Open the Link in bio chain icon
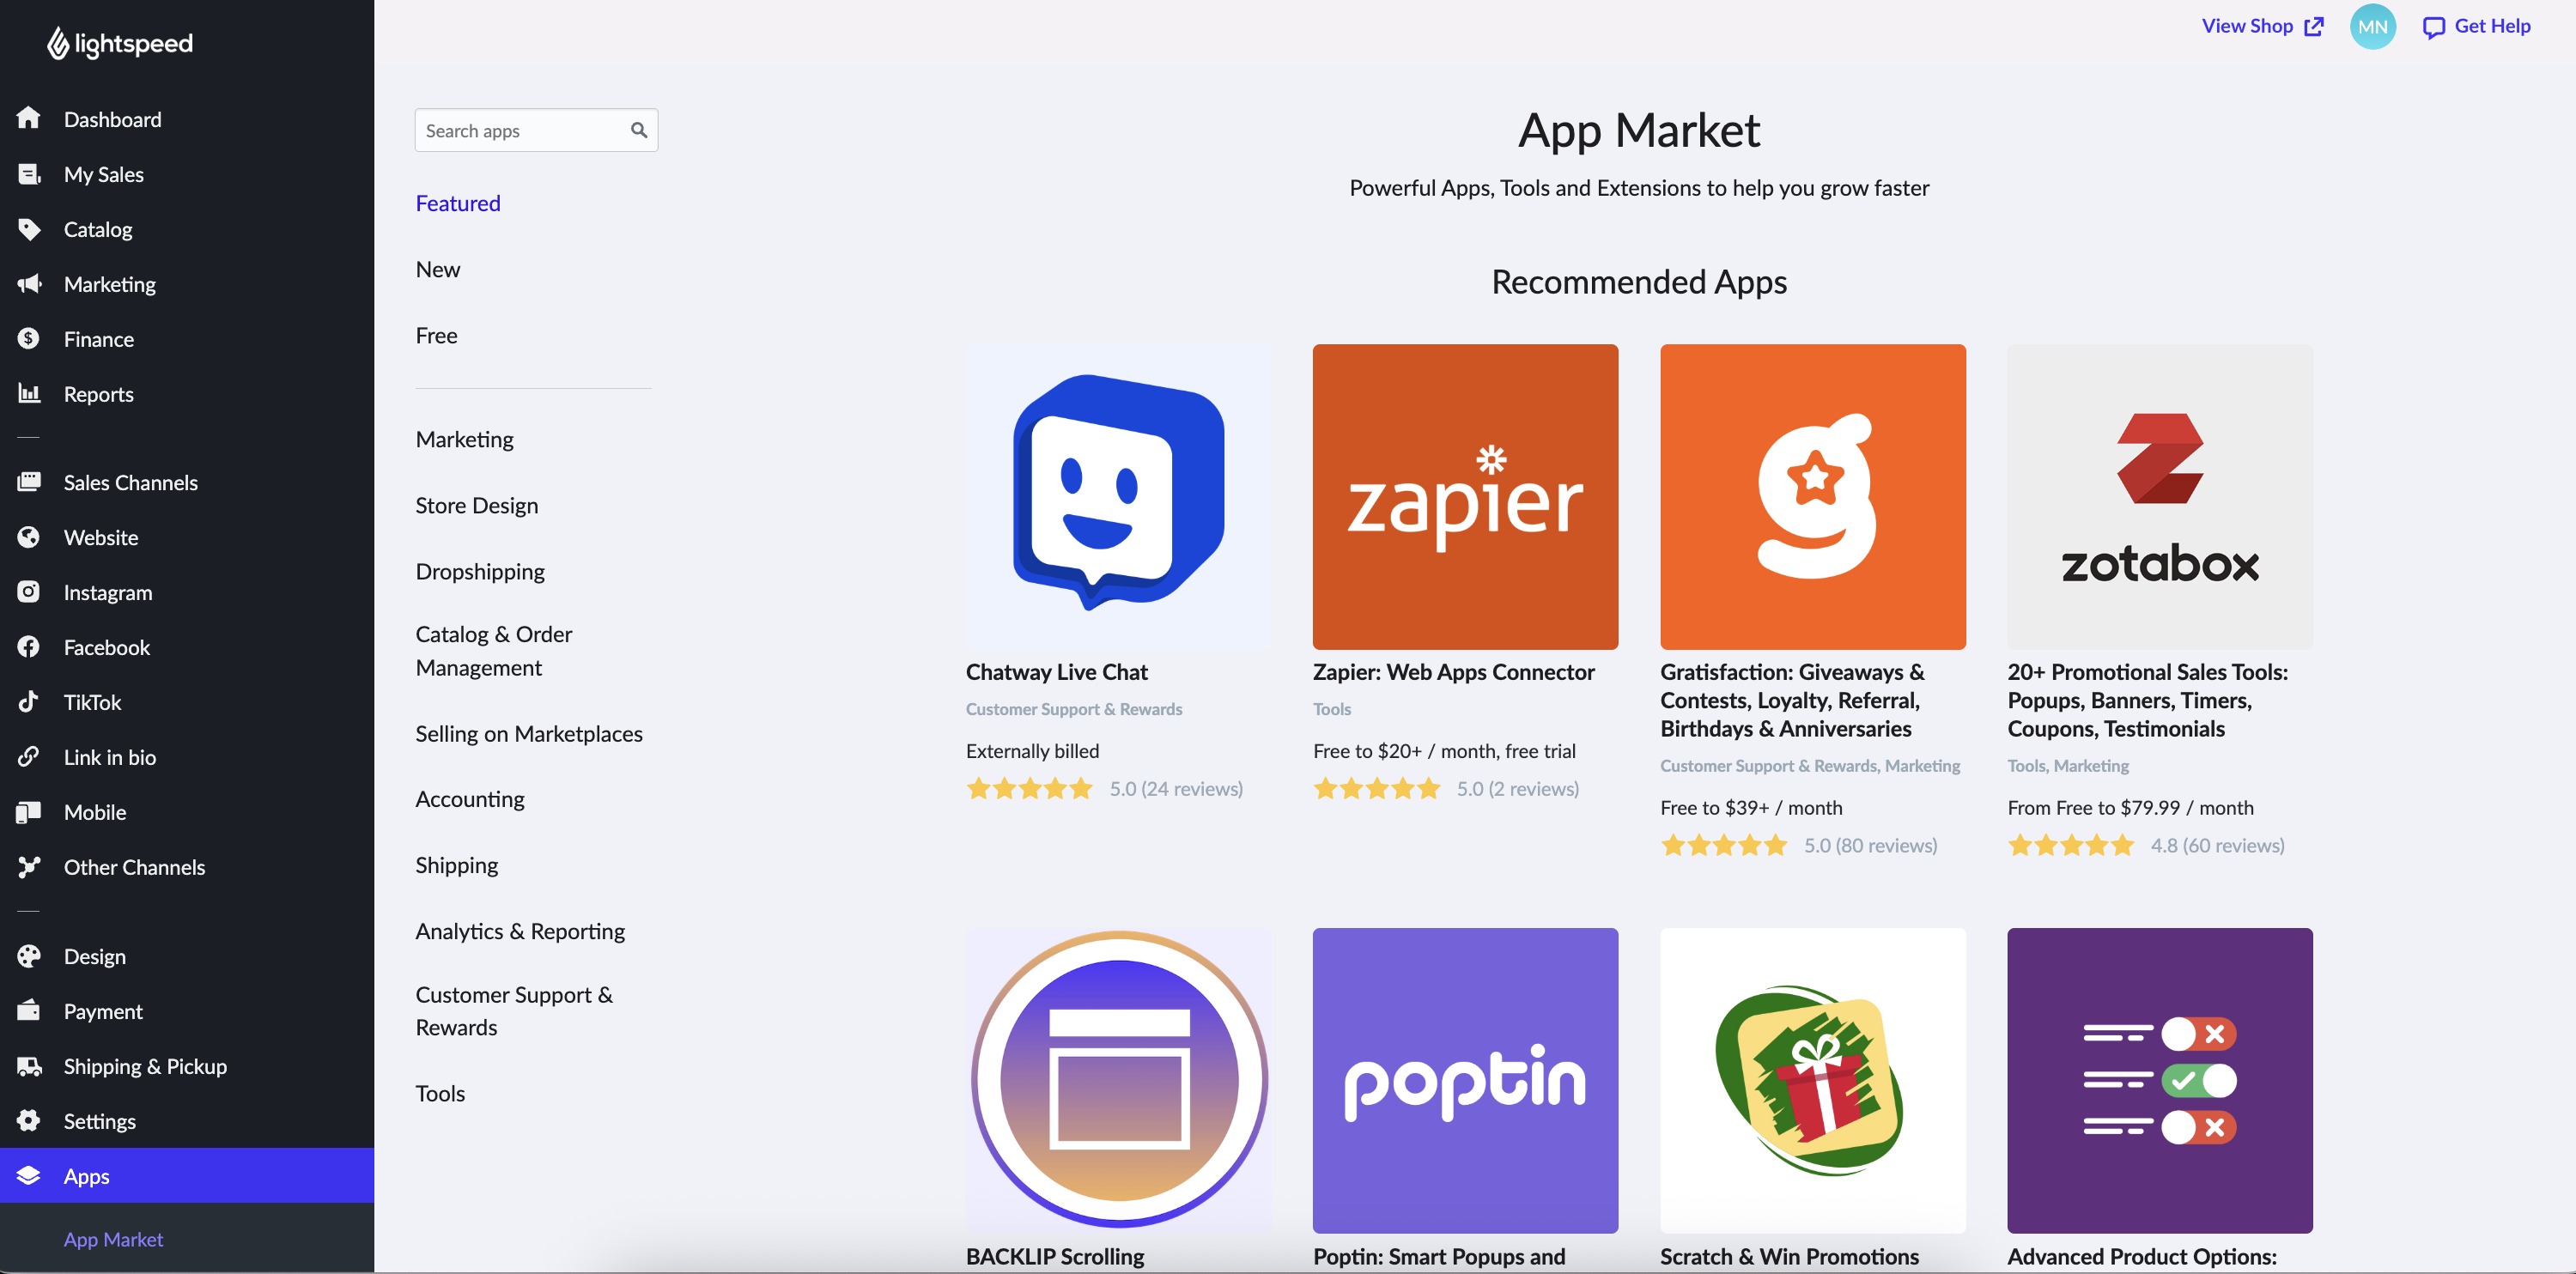Image resolution: width=2576 pixels, height=1274 pixels. (x=30, y=757)
